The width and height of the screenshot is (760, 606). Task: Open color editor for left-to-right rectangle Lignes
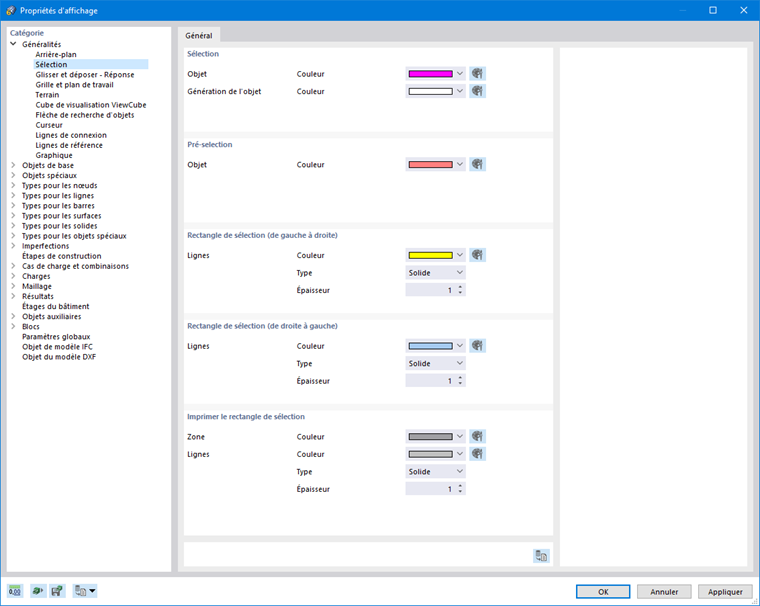477,255
